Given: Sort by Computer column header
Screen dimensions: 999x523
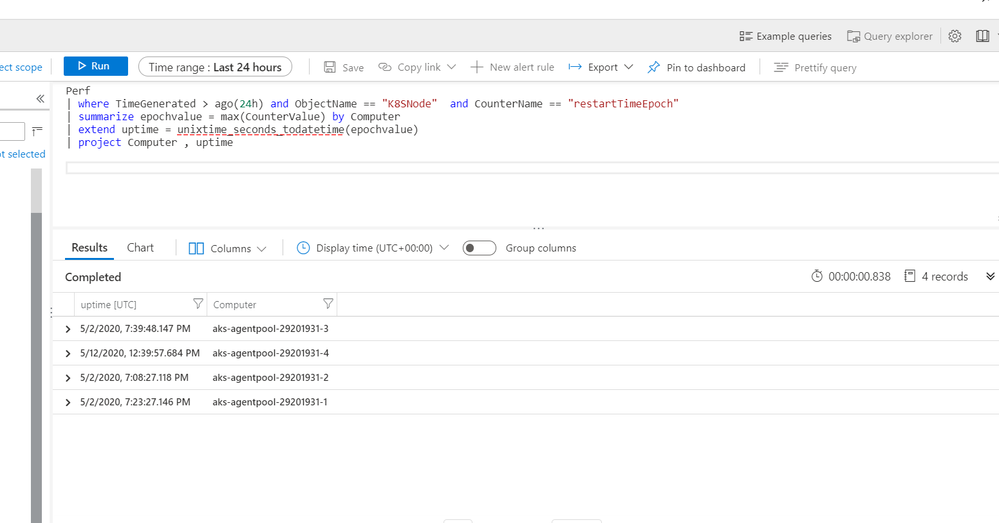Looking at the screenshot, I should pos(234,304).
